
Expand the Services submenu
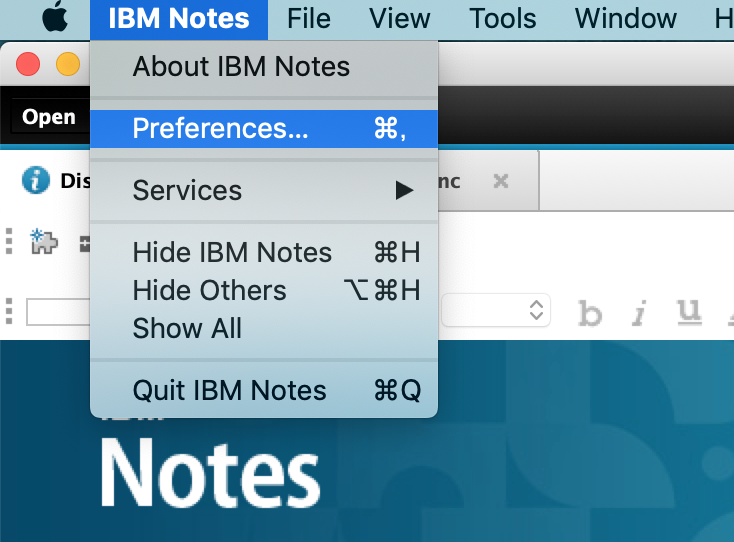[x=264, y=190]
